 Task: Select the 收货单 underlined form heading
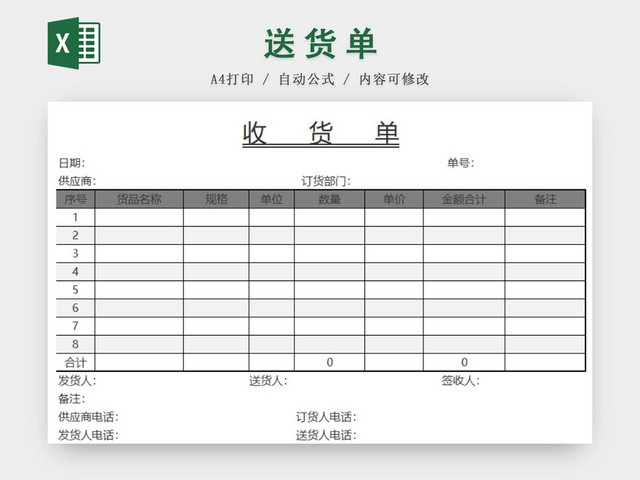point(320,133)
